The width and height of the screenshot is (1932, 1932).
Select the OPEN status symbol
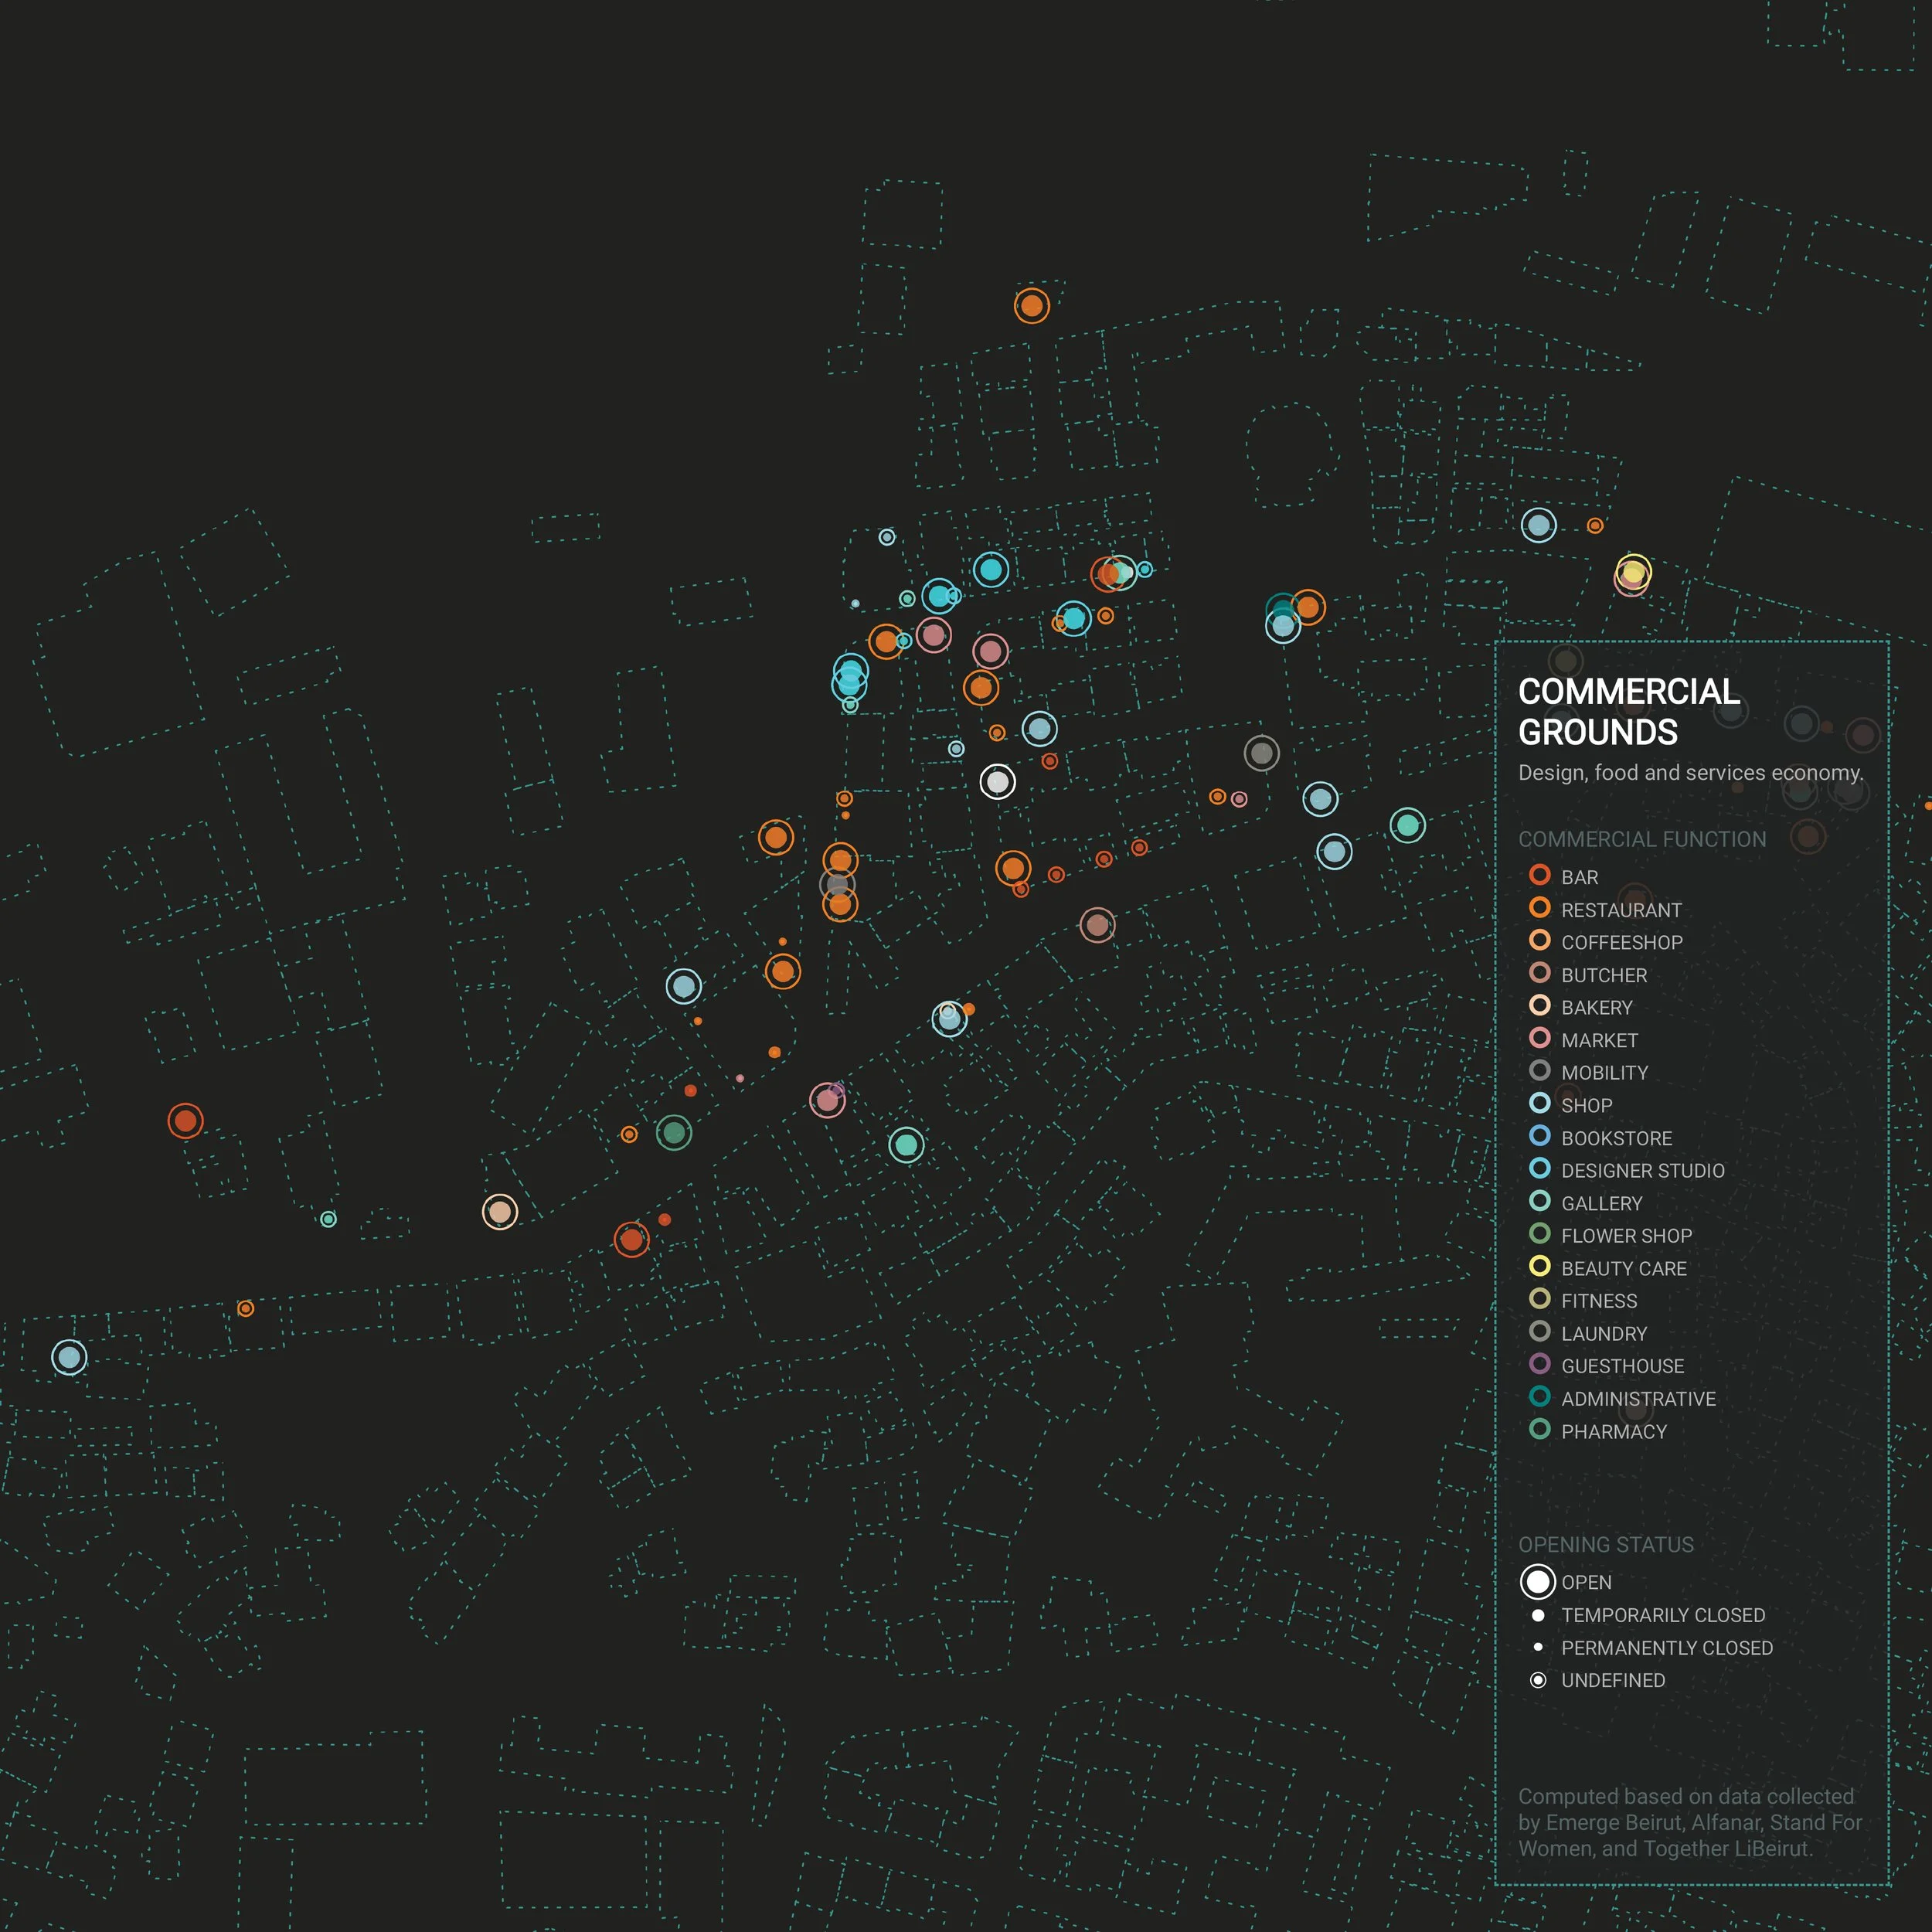(1538, 1582)
